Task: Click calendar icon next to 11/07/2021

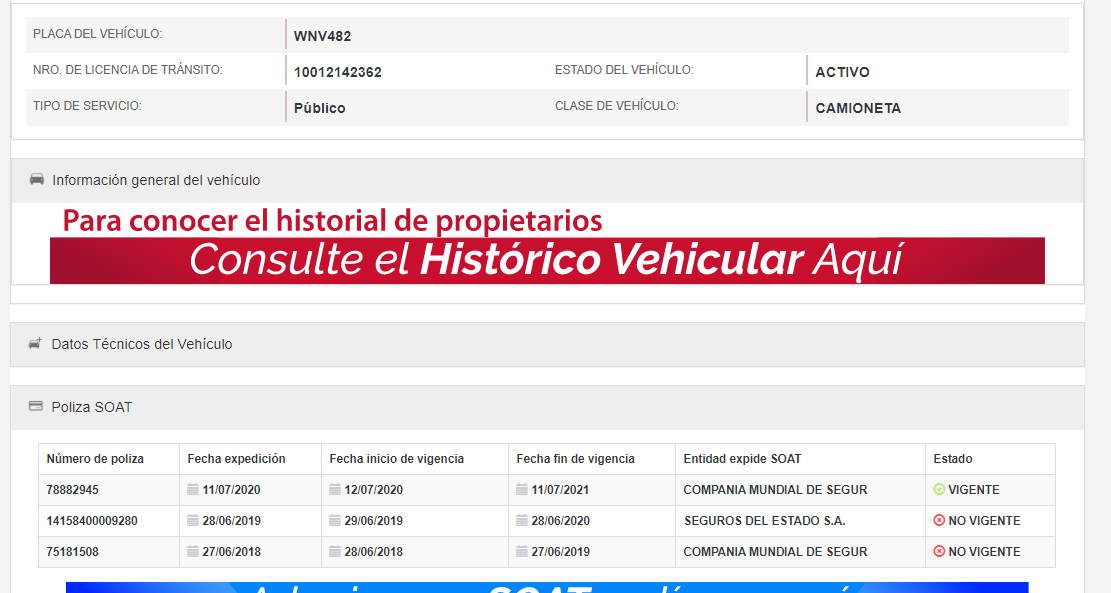Action: coord(522,490)
